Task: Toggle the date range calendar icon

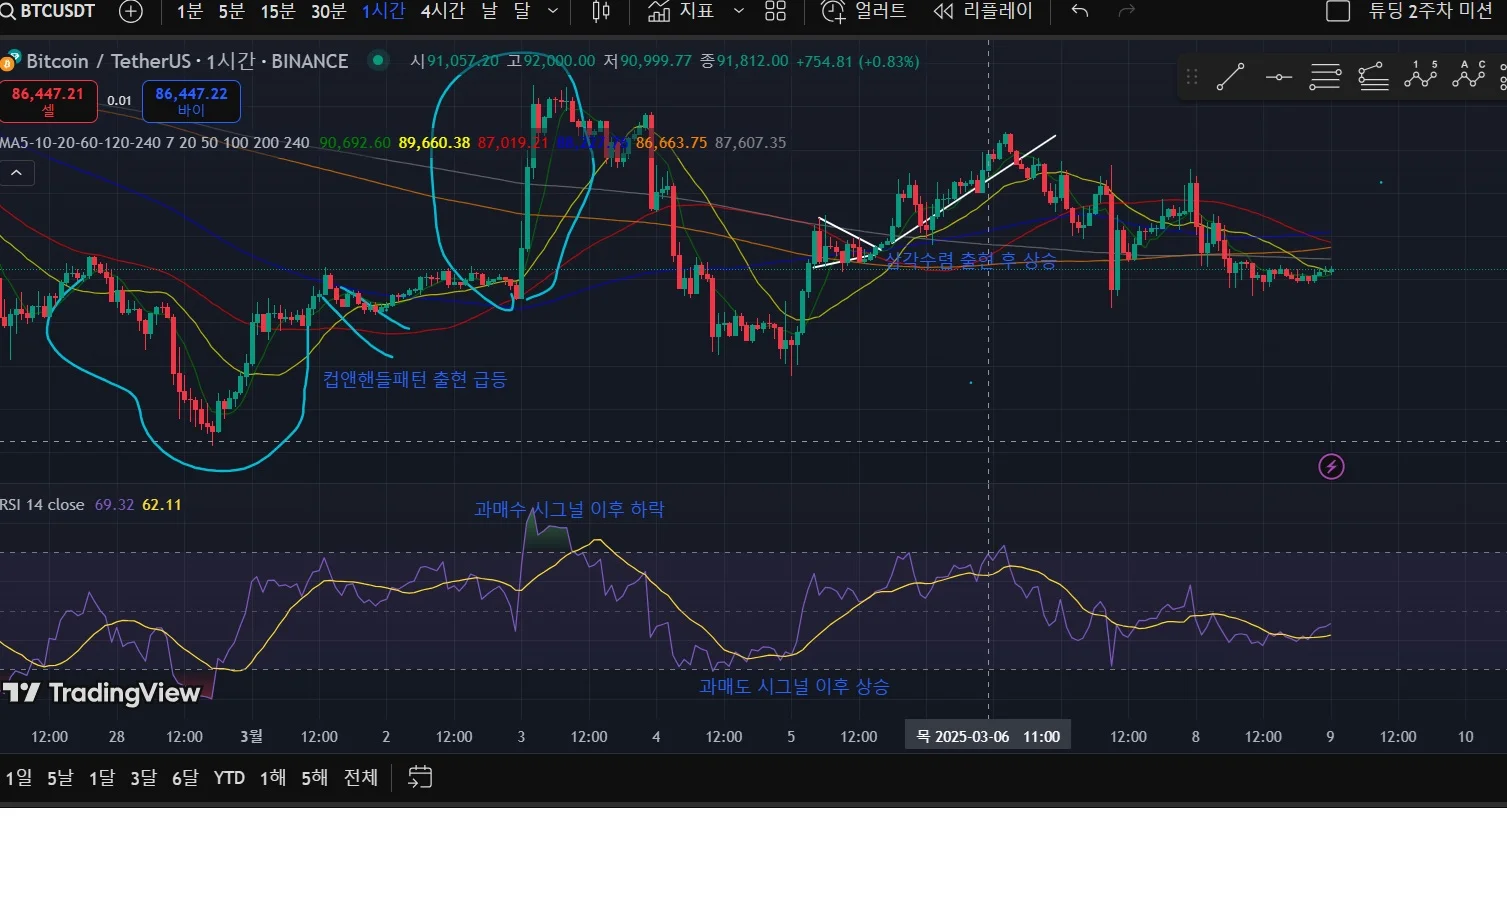Action: (x=420, y=777)
